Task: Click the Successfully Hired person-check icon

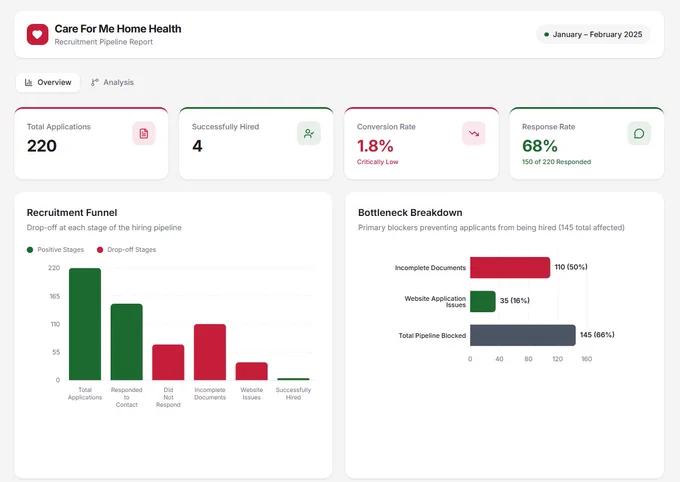Action: [309, 134]
